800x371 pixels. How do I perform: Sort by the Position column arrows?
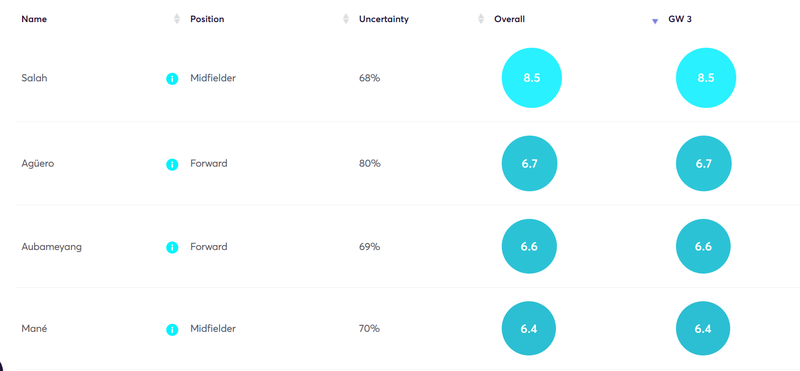pos(345,19)
